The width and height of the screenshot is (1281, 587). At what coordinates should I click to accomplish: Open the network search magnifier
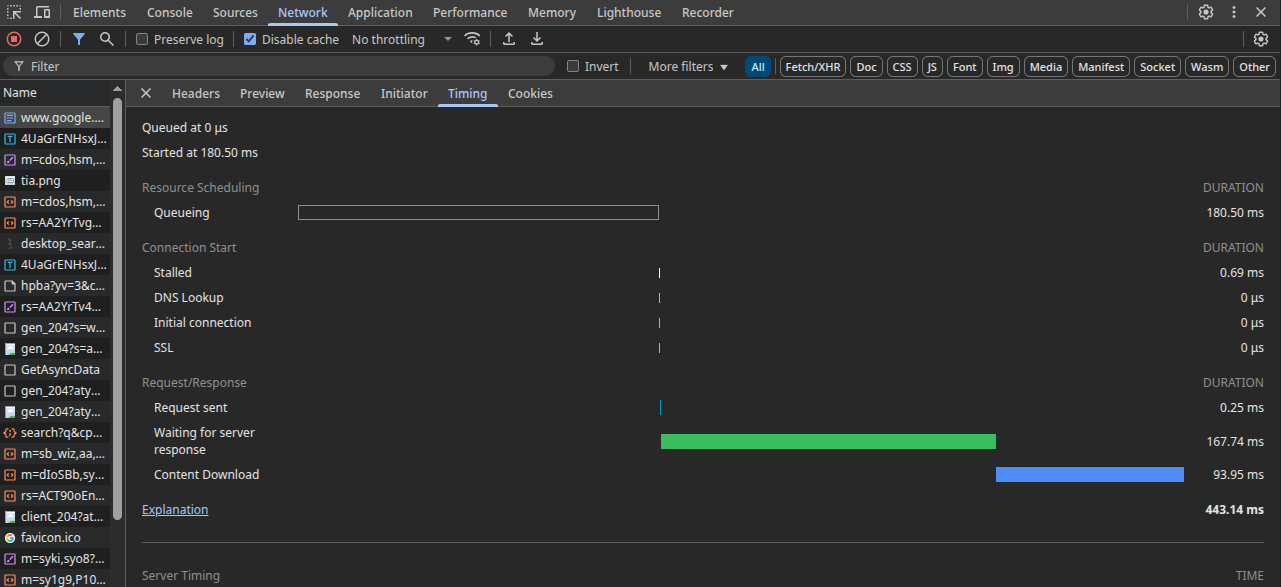coord(106,39)
